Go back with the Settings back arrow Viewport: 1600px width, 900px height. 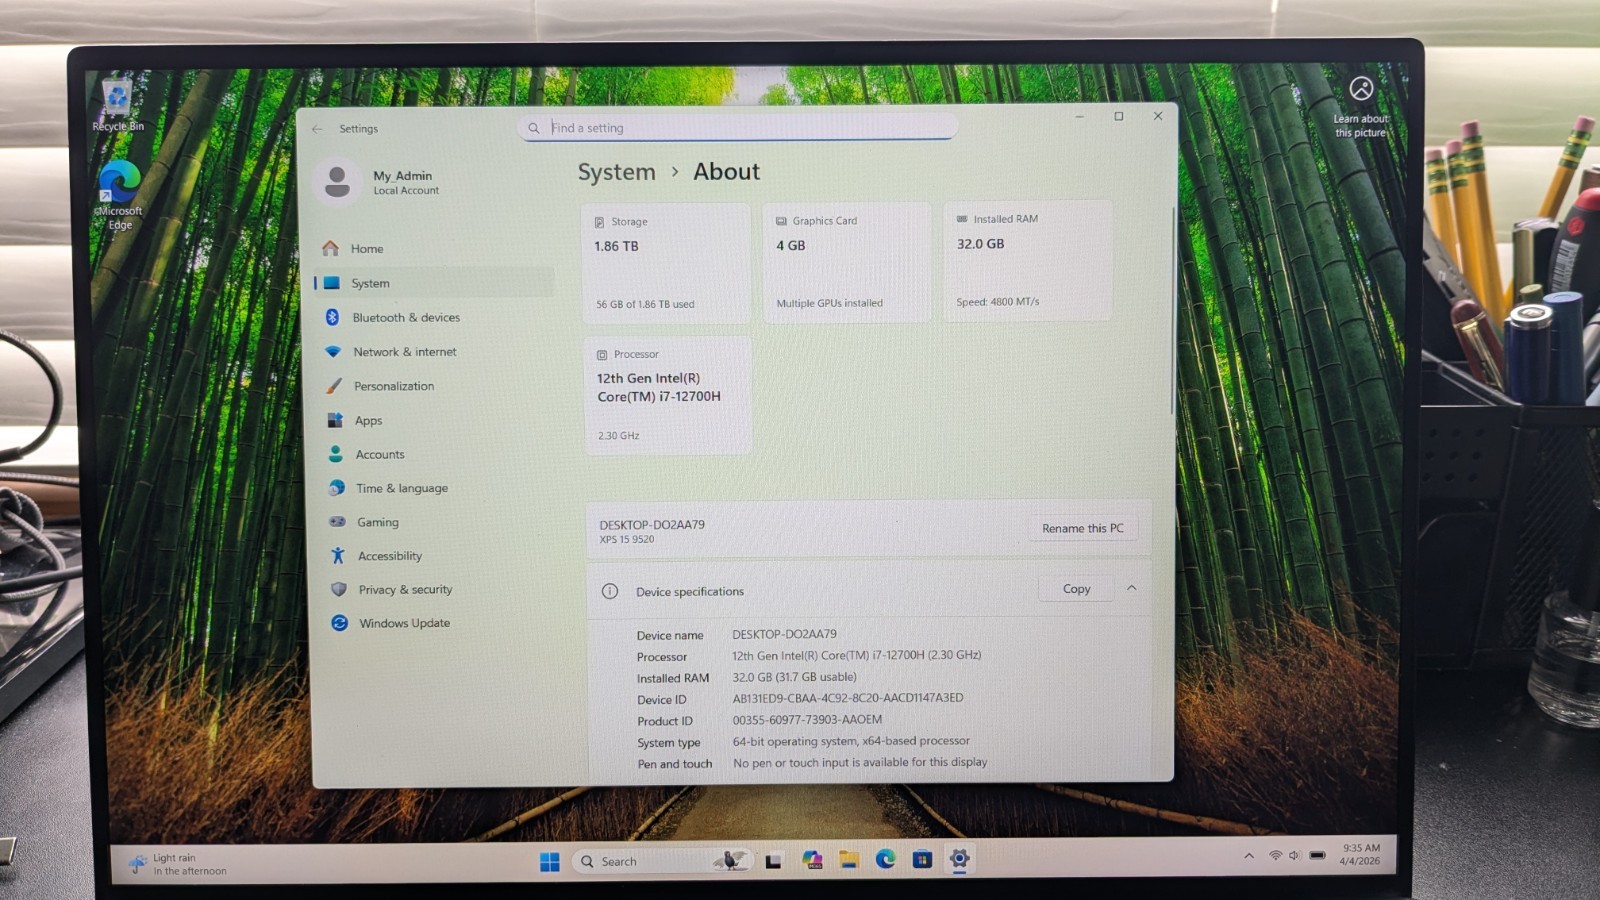click(317, 129)
